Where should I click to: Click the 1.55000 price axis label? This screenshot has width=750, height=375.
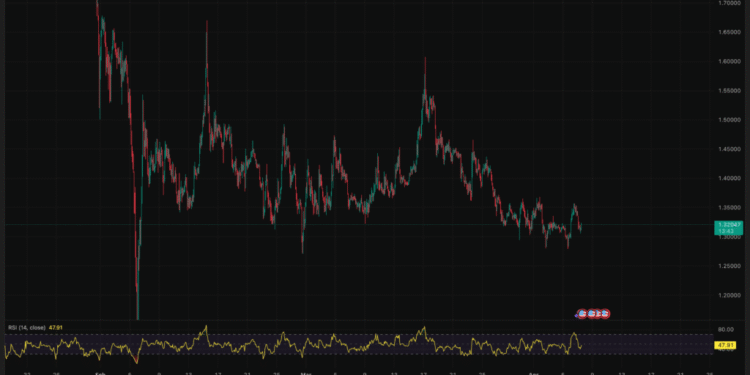pos(730,91)
